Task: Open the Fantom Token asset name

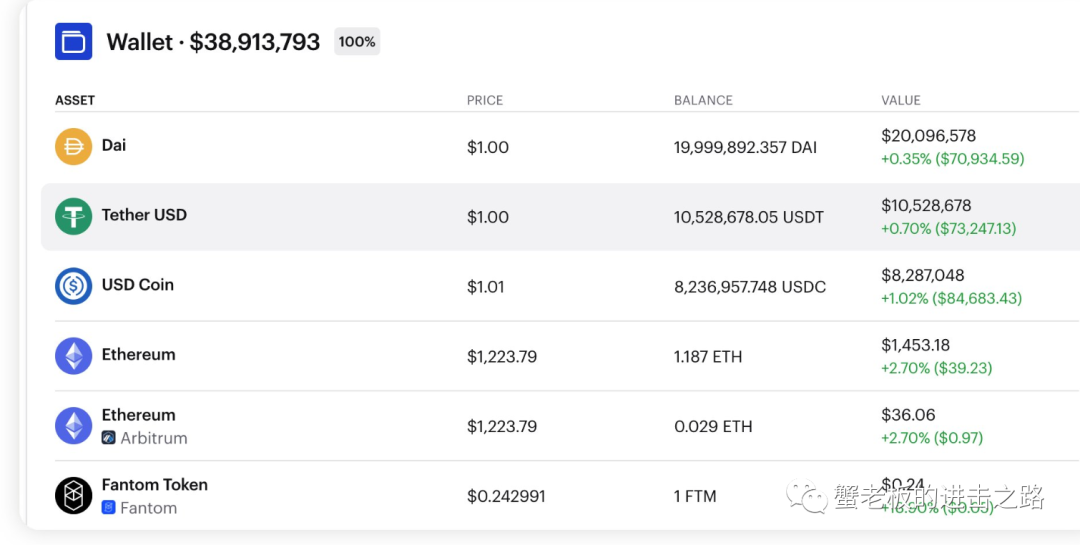Action: click(154, 484)
